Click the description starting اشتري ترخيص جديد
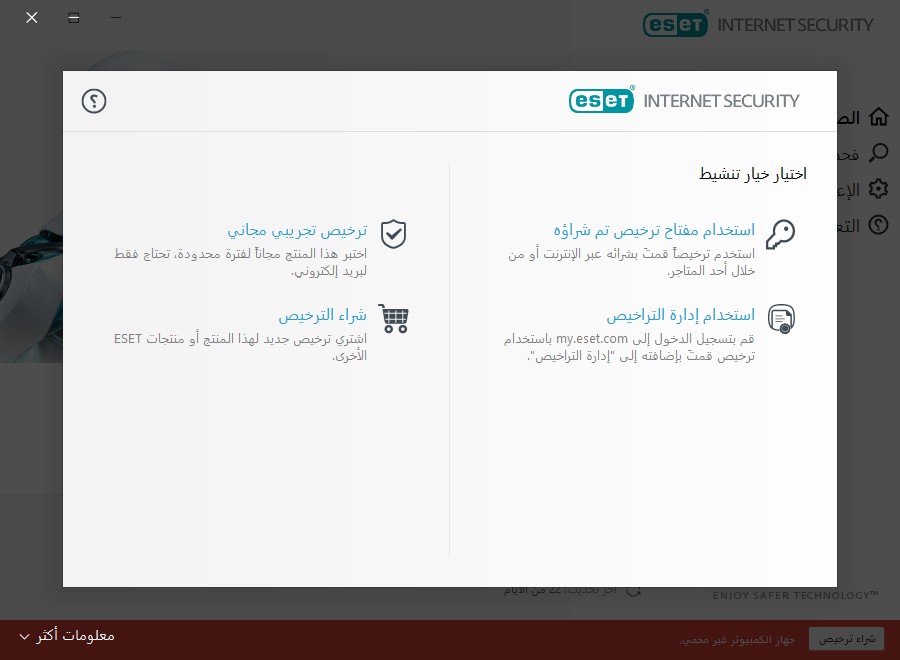The image size is (900, 660). [x=240, y=347]
